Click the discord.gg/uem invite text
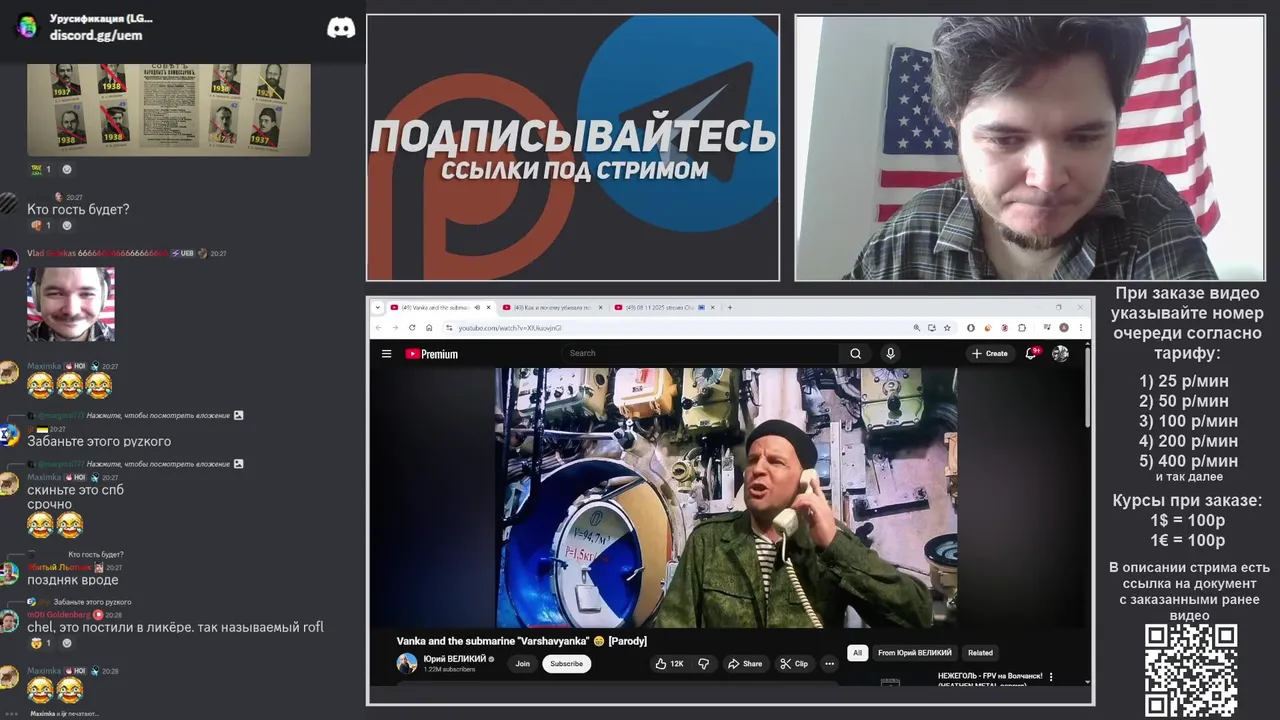Viewport: 1280px width, 720px height. click(96, 35)
